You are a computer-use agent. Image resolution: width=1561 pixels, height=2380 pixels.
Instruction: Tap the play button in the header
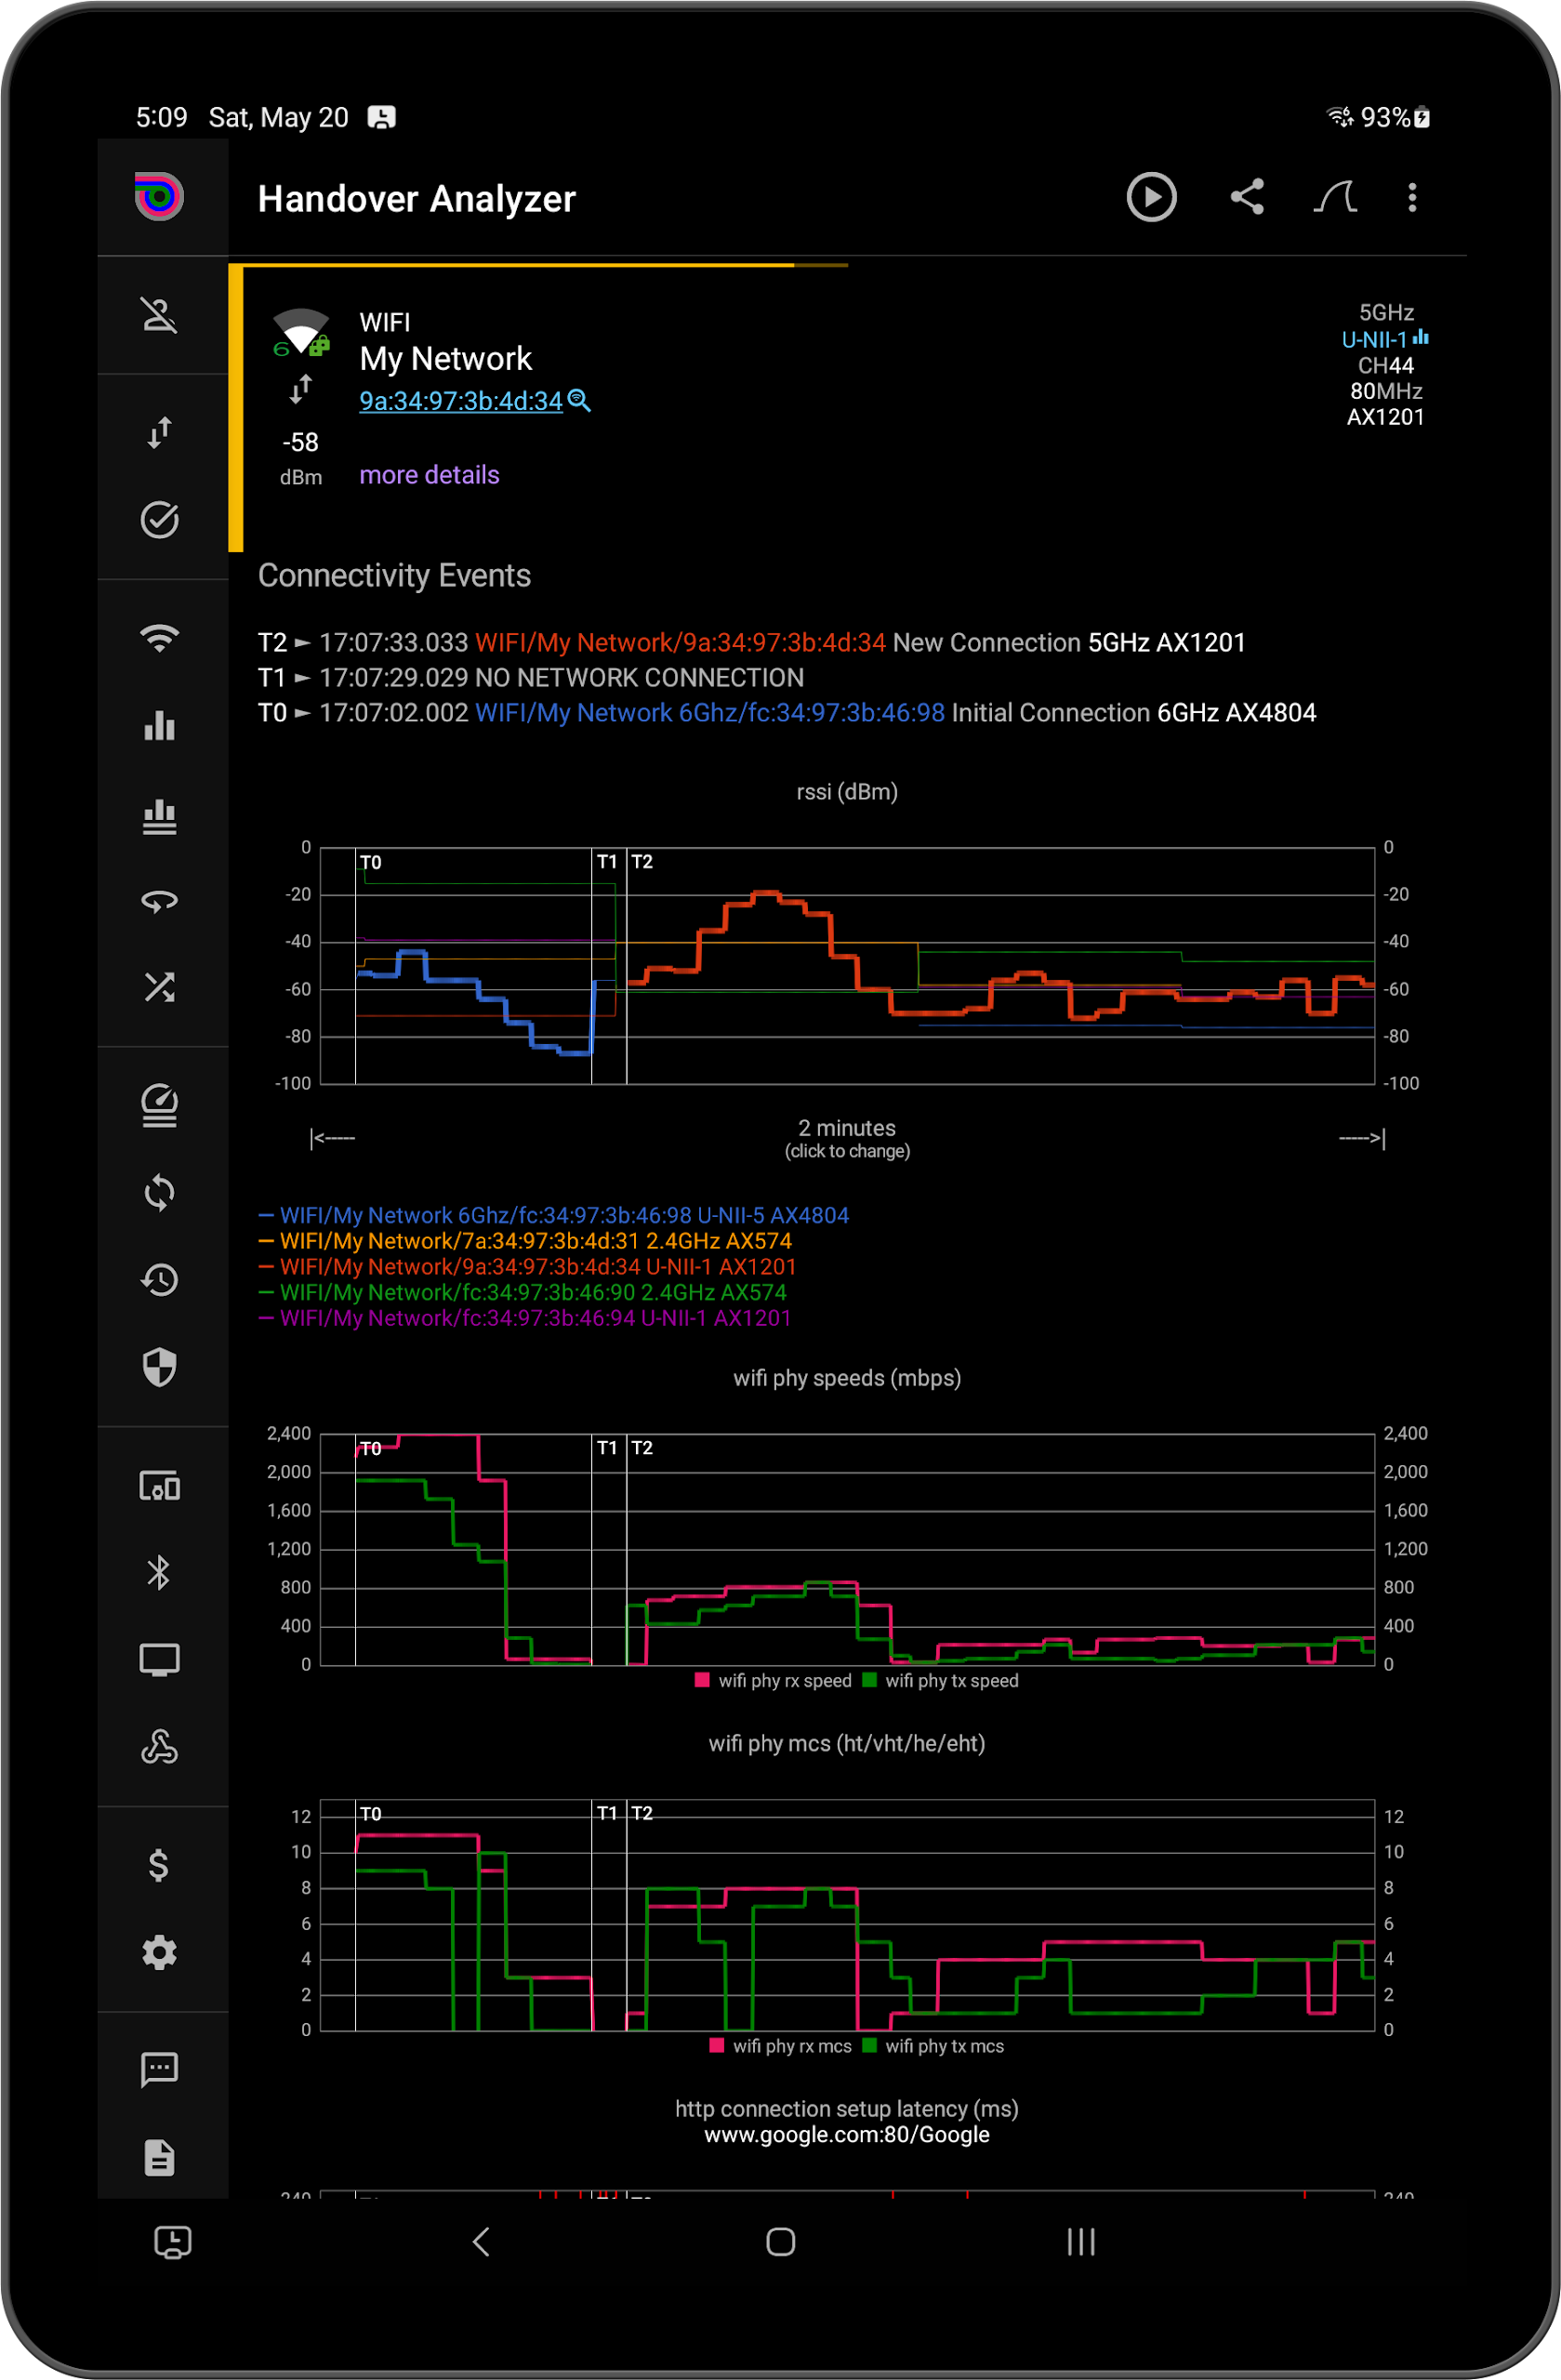pos(1151,197)
